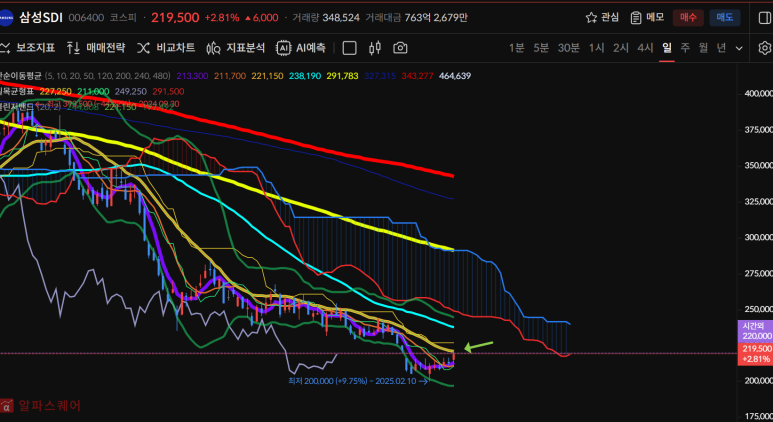Click the 단순이동평균 indicator legend
This screenshot has height=422, width=773.
click(21, 76)
